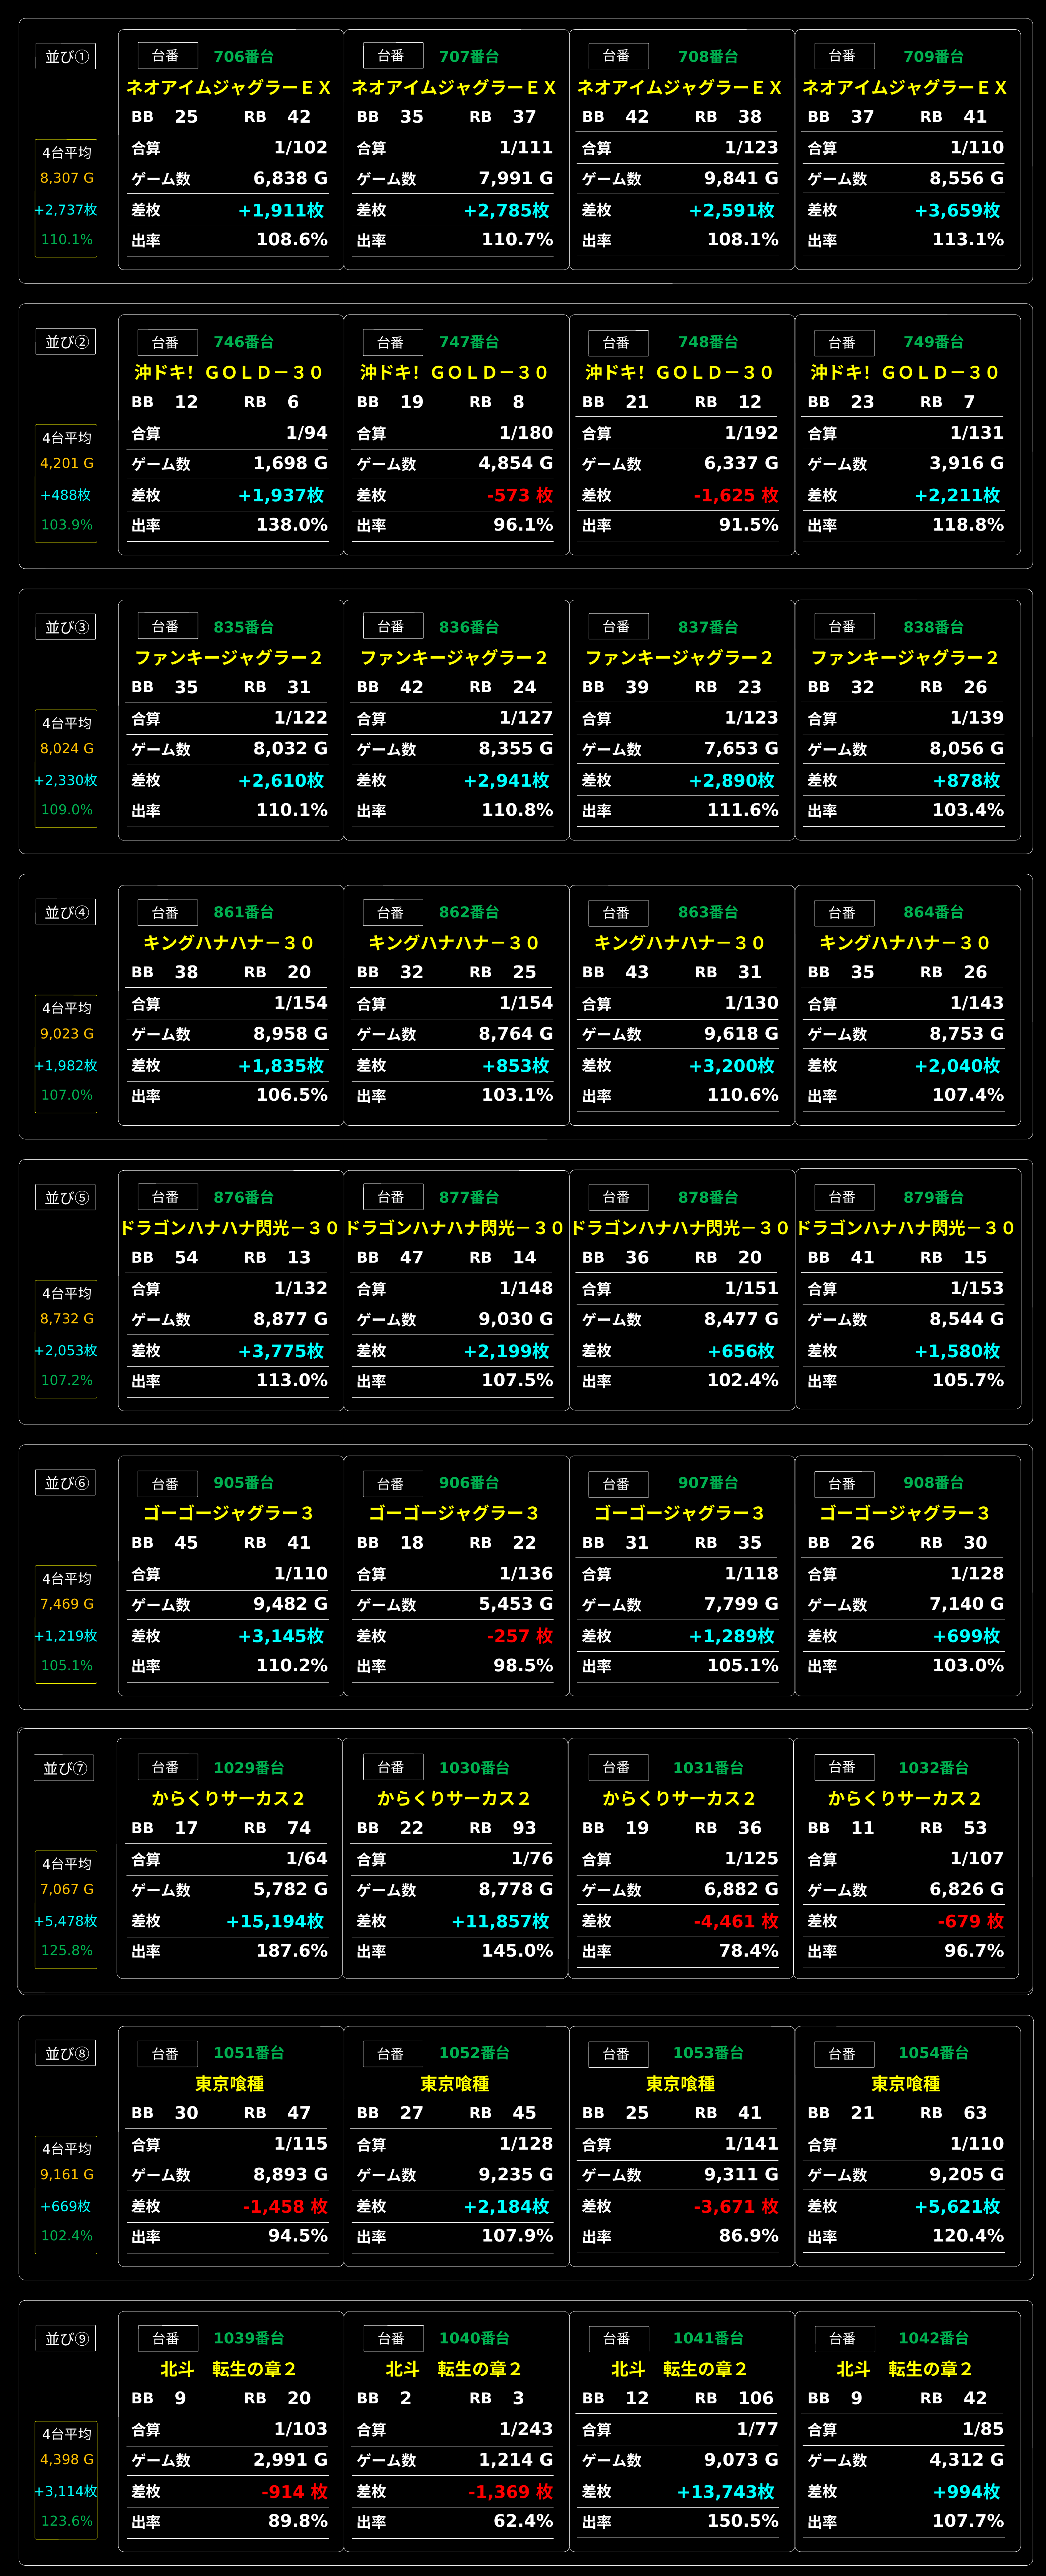Click machine number "907番台"
Image resolution: width=1046 pixels, height=2576 pixels.
tap(708, 1483)
